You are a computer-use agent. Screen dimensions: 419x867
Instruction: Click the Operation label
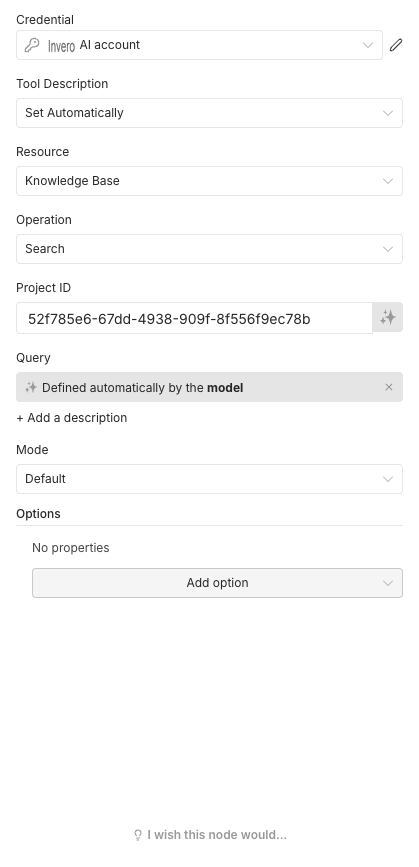tap(44, 220)
